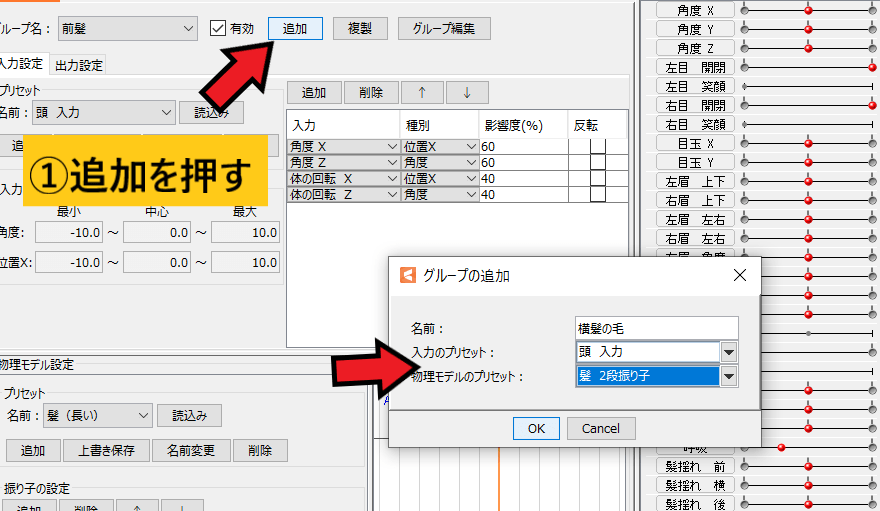This screenshot has height=511, width=880.
Task: Click the 複製 button
Action: pos(360,28)
